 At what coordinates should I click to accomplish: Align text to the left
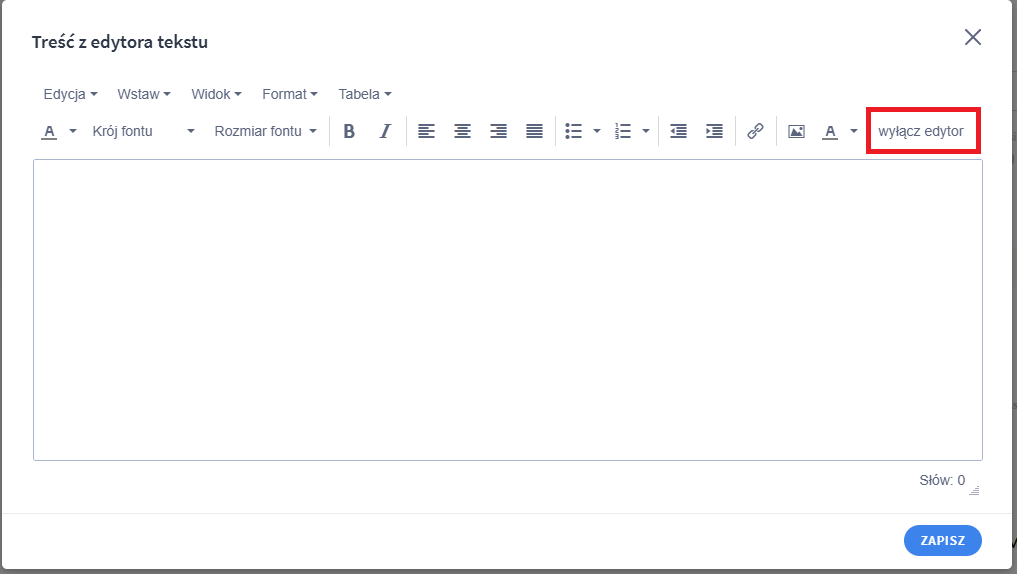pos(426,131)
